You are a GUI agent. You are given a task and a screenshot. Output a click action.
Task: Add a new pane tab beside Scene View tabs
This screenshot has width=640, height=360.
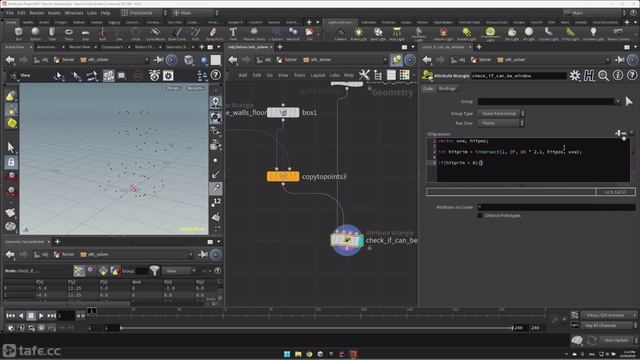202,47
